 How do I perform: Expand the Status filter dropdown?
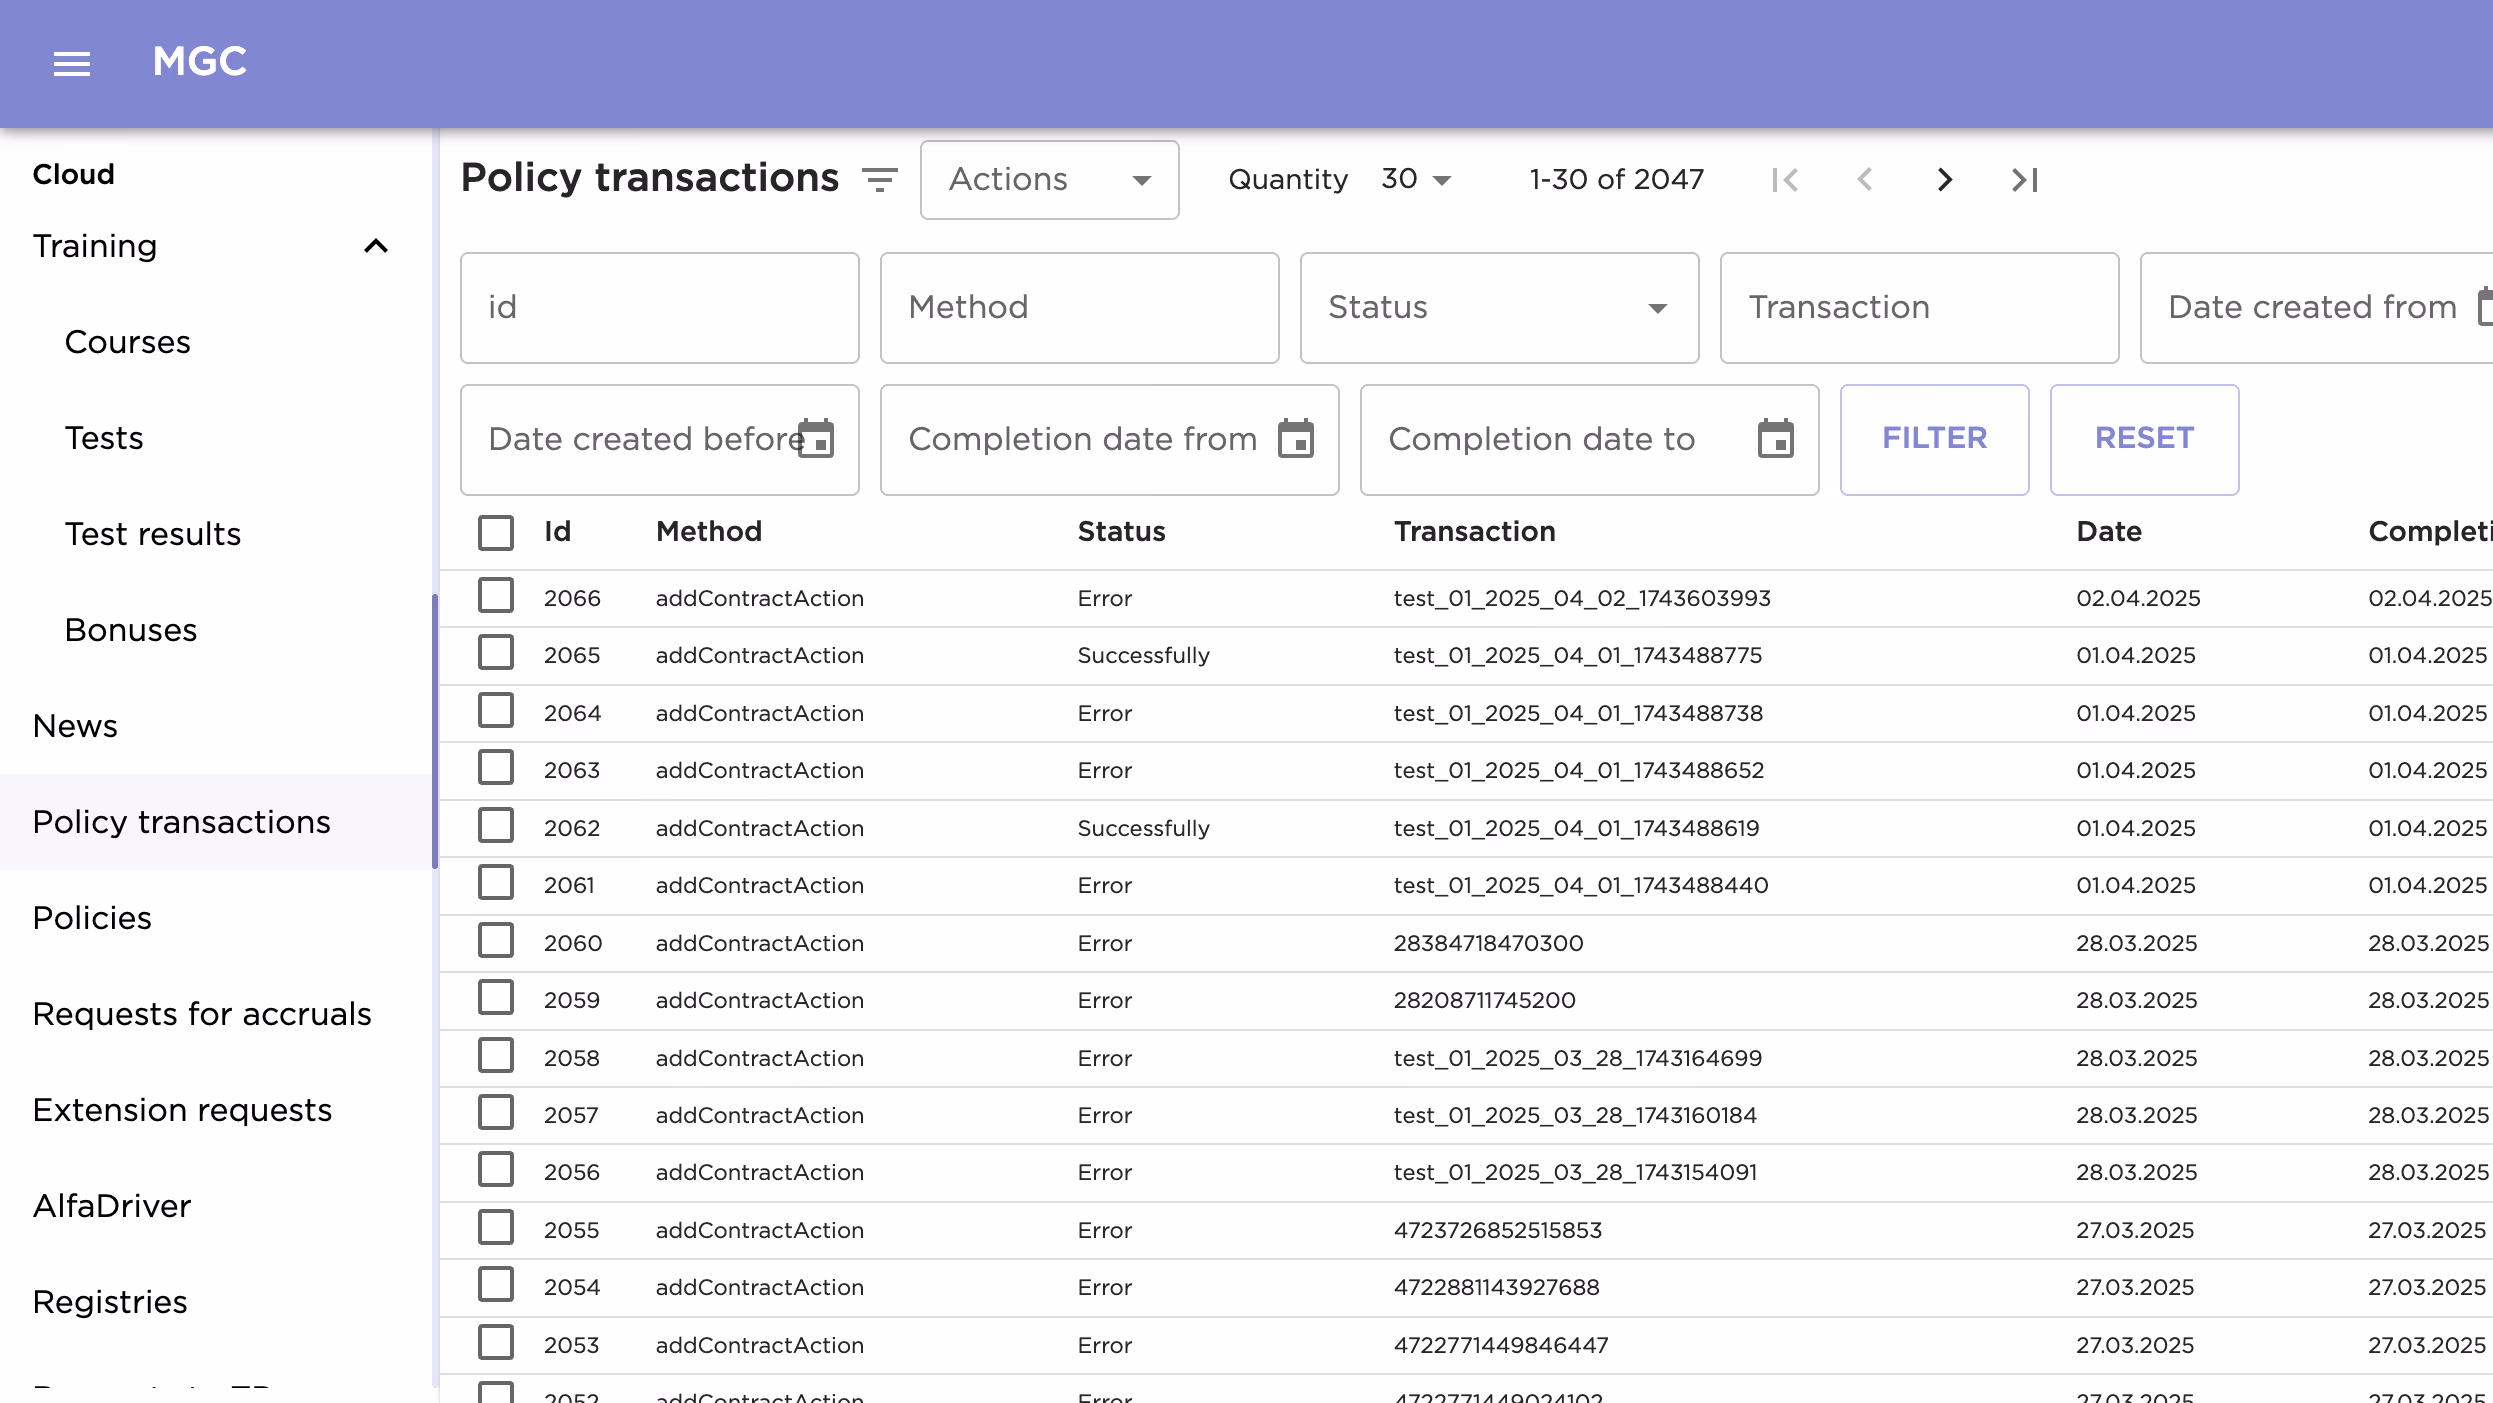click(x=1498, y=308)
